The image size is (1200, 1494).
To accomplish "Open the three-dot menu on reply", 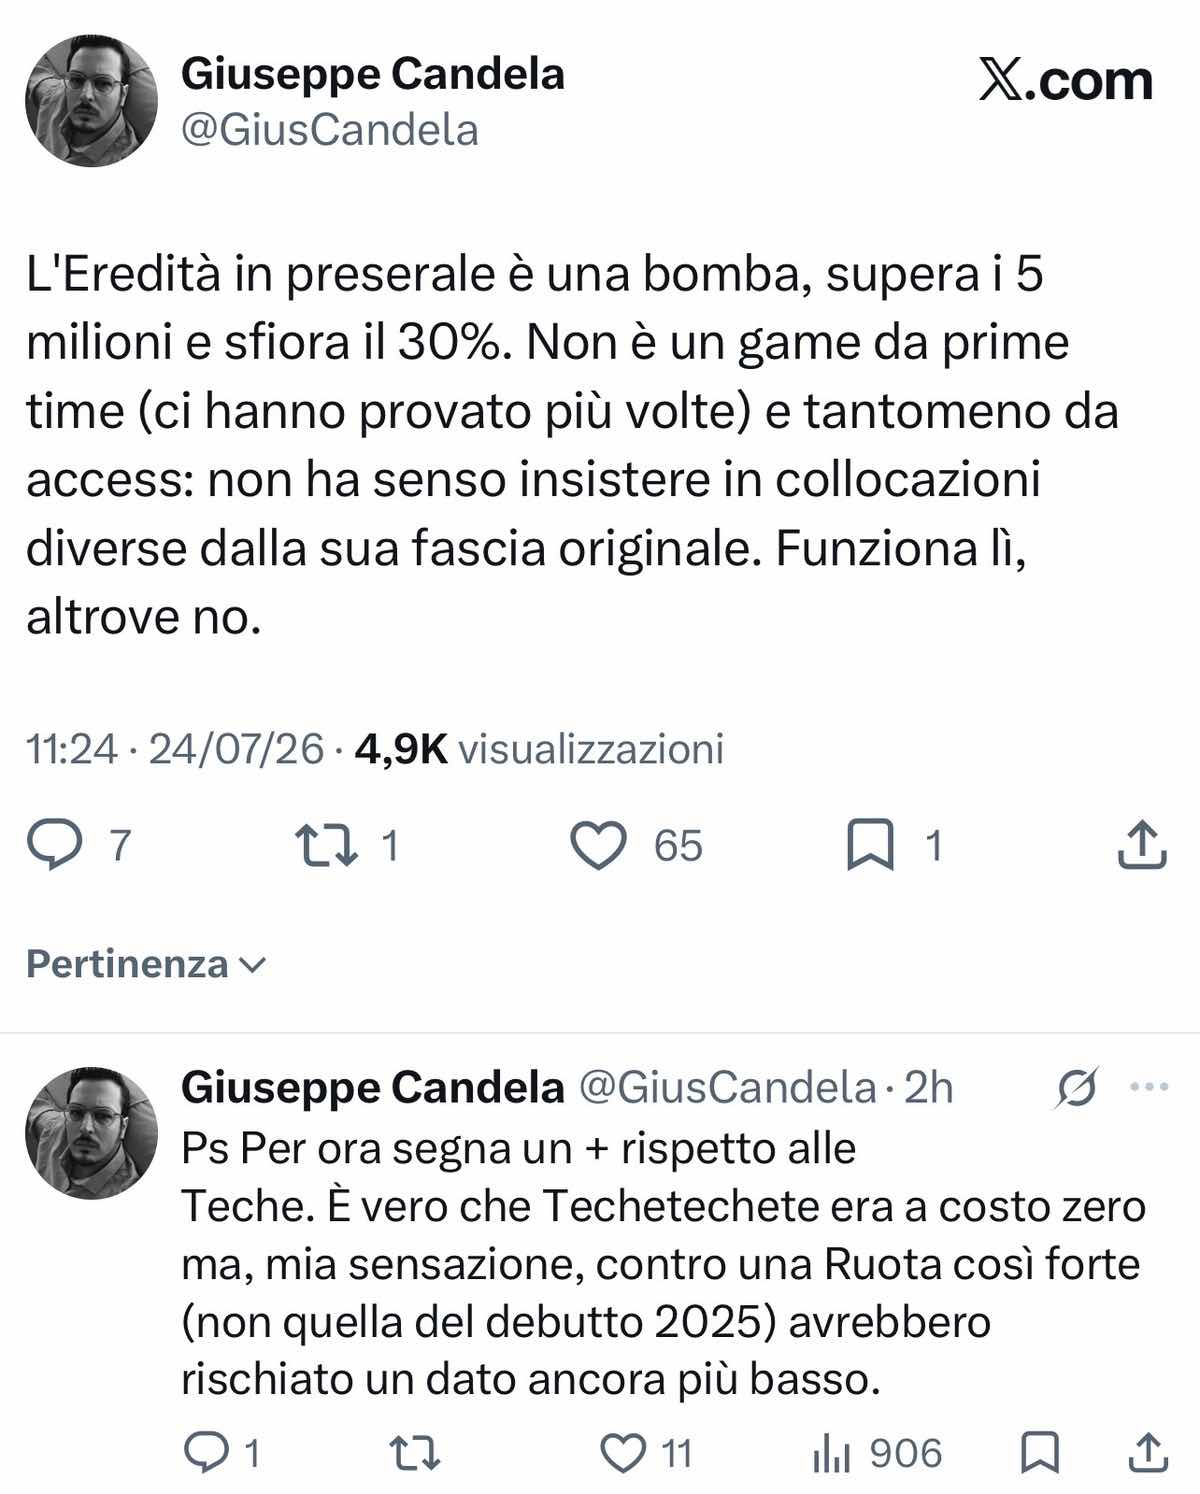I will (x=1148, y=1087).
